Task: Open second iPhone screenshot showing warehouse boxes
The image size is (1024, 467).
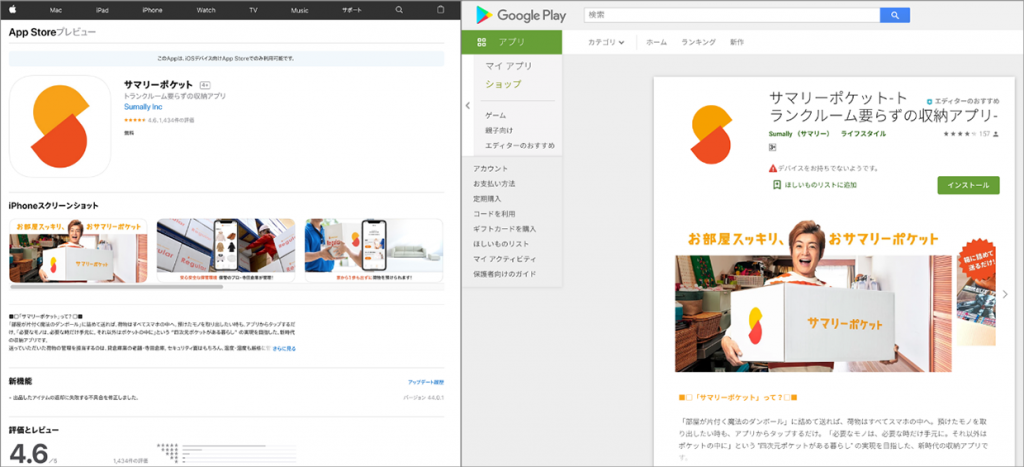Action: point(226,251)
